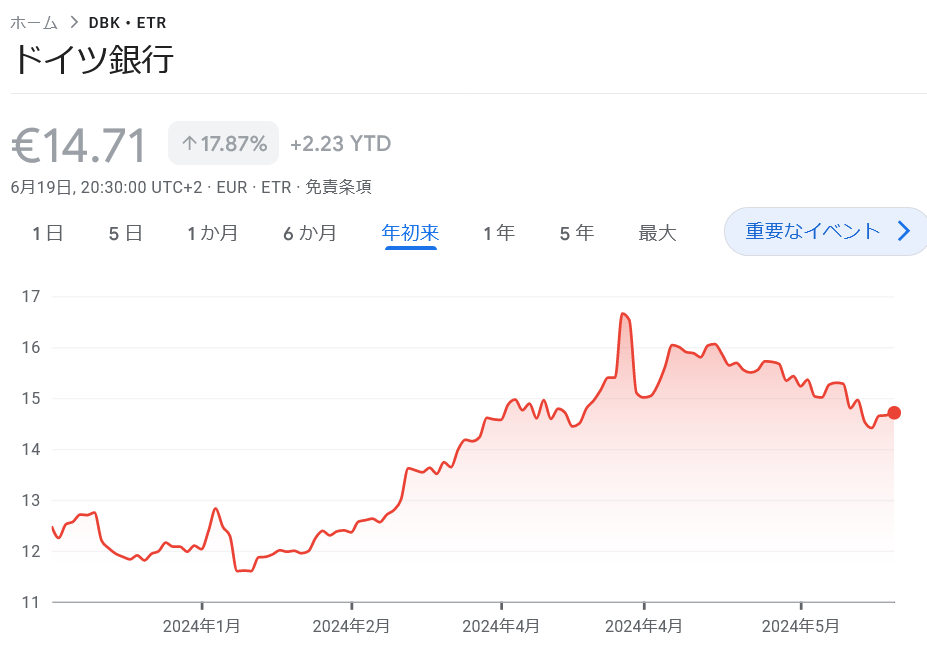
Task: Show the 最大 chart range
Action: point(656,231)
